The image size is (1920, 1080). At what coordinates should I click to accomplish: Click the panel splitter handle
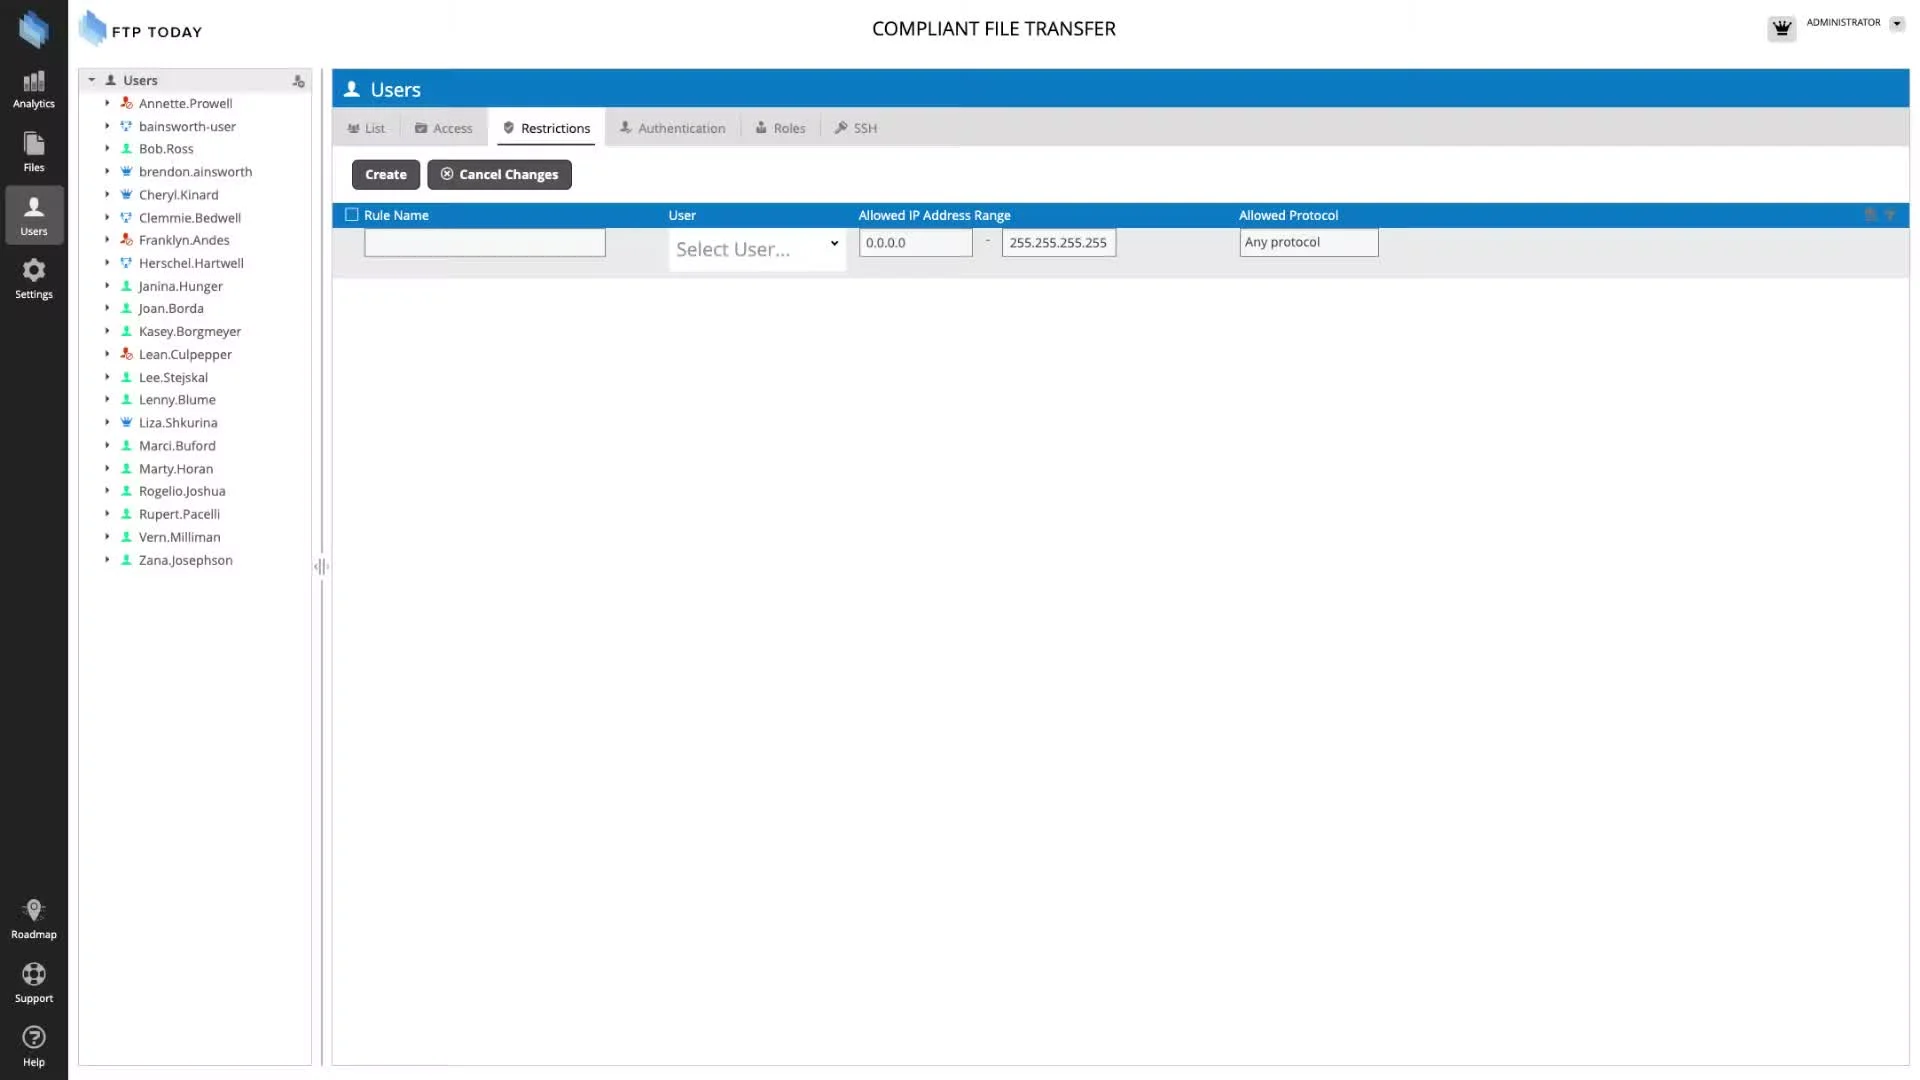pyautogui.click(x=321, y=567)
